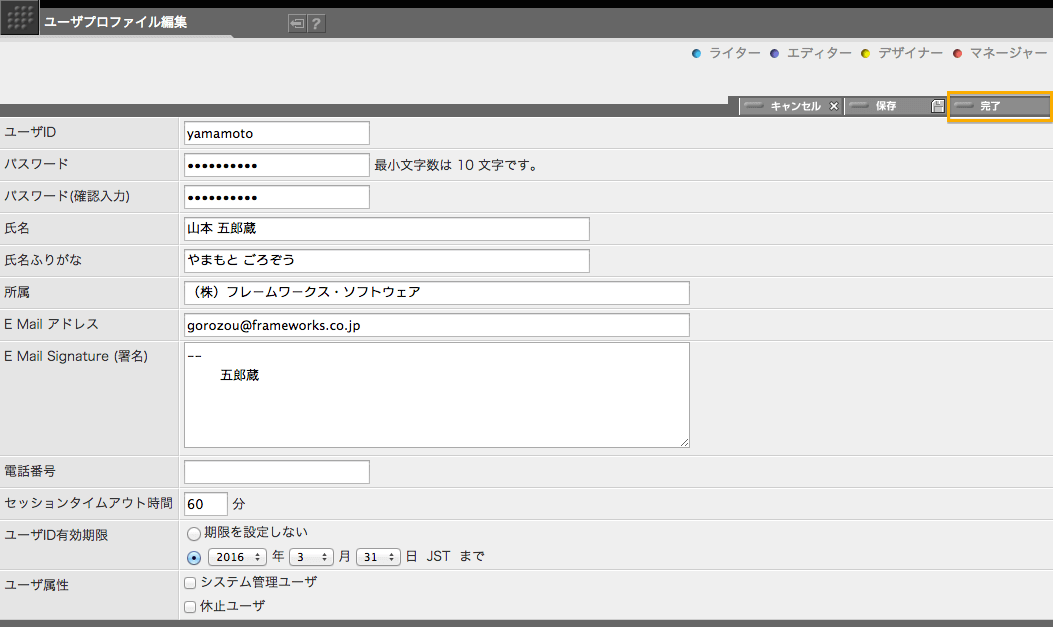
Task: Click the デザイナー role label
Action: click(911, 53)
